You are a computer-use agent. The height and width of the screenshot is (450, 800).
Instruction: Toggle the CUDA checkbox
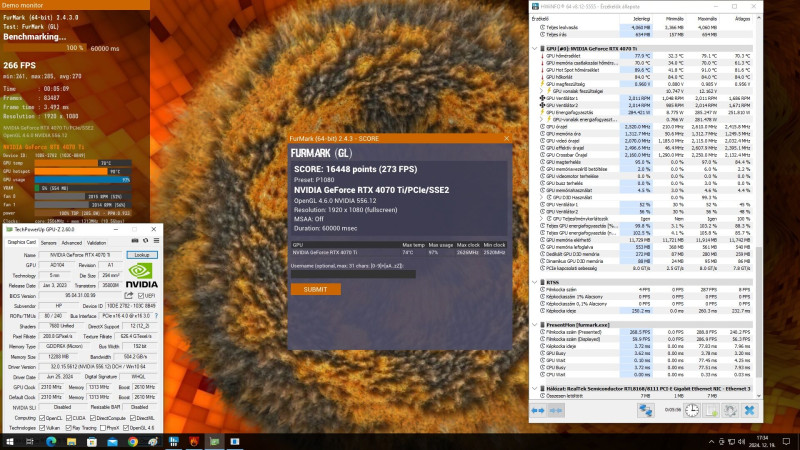pos(68,418)
